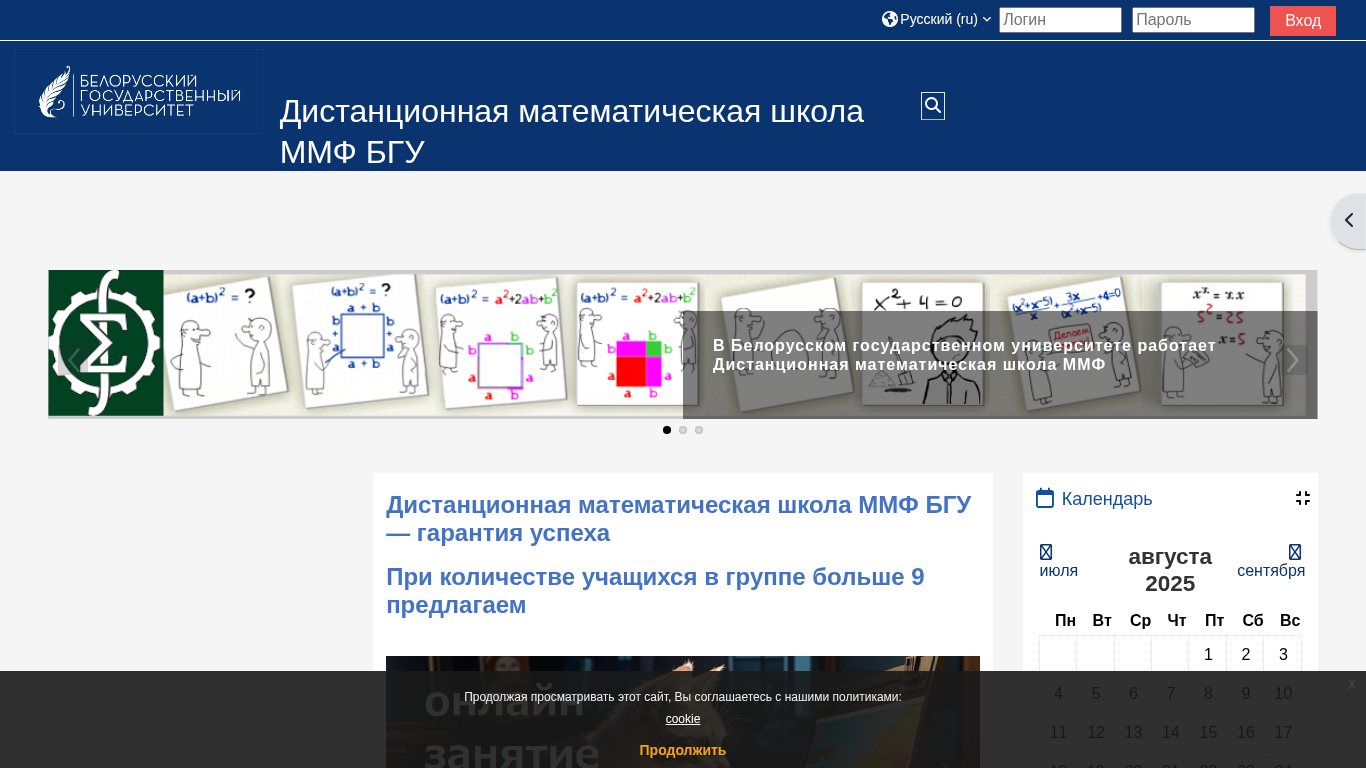Focus the Логин input field

[1060, 20]
